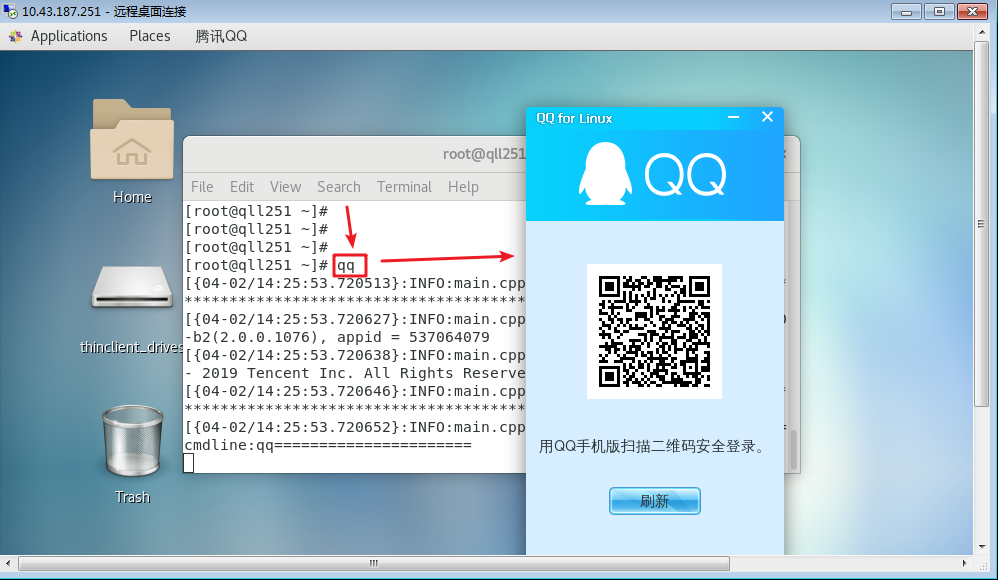Image resolution: width=998 pixels, height=580 pixels.
Task: Click the remote desktop vertical scrollbar thumb
Action: [981, 224]
